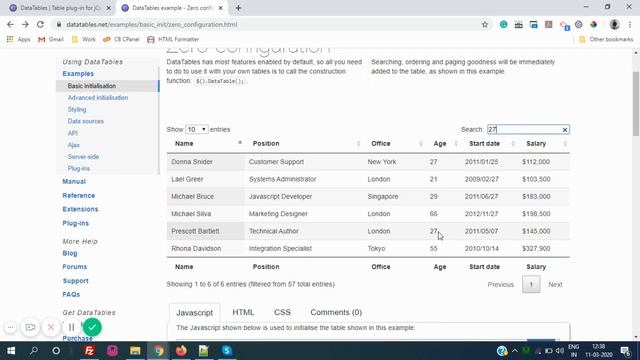Cancel recording with red X icon
The height and width of the screenshot is (360, 640).
click(51, 327)
